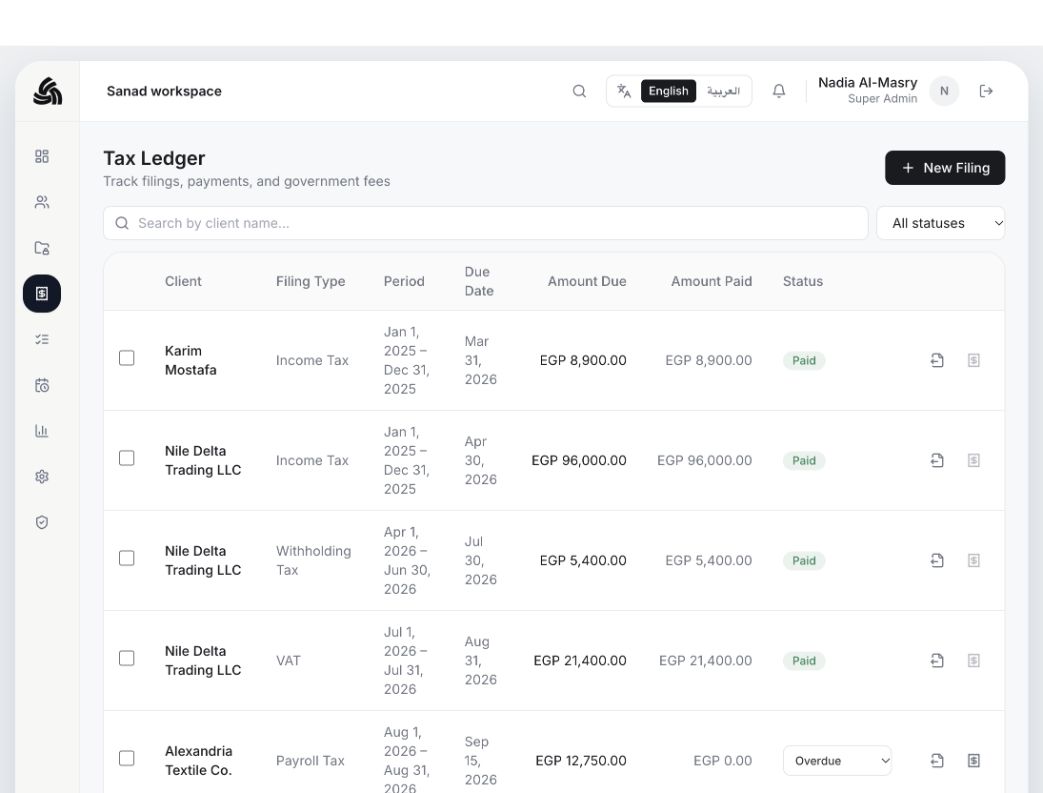
Task: Click the Withholding Tax filing type
Action: [x=313, y=561]
